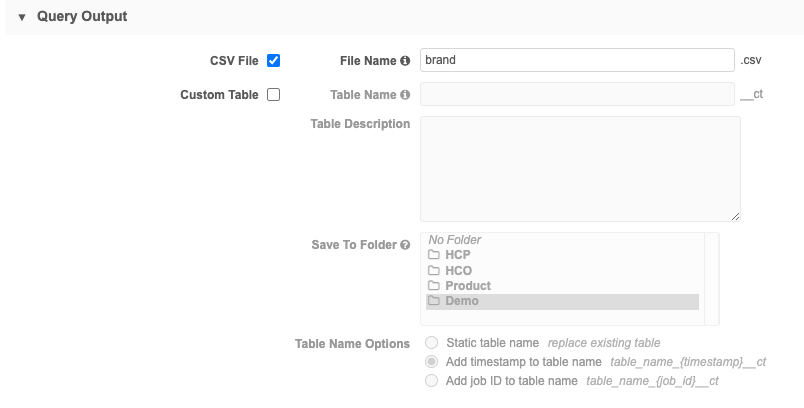Enable the Custom Table checkbox
The width and height of the screenshot is (804, 408).
point(274,95)
